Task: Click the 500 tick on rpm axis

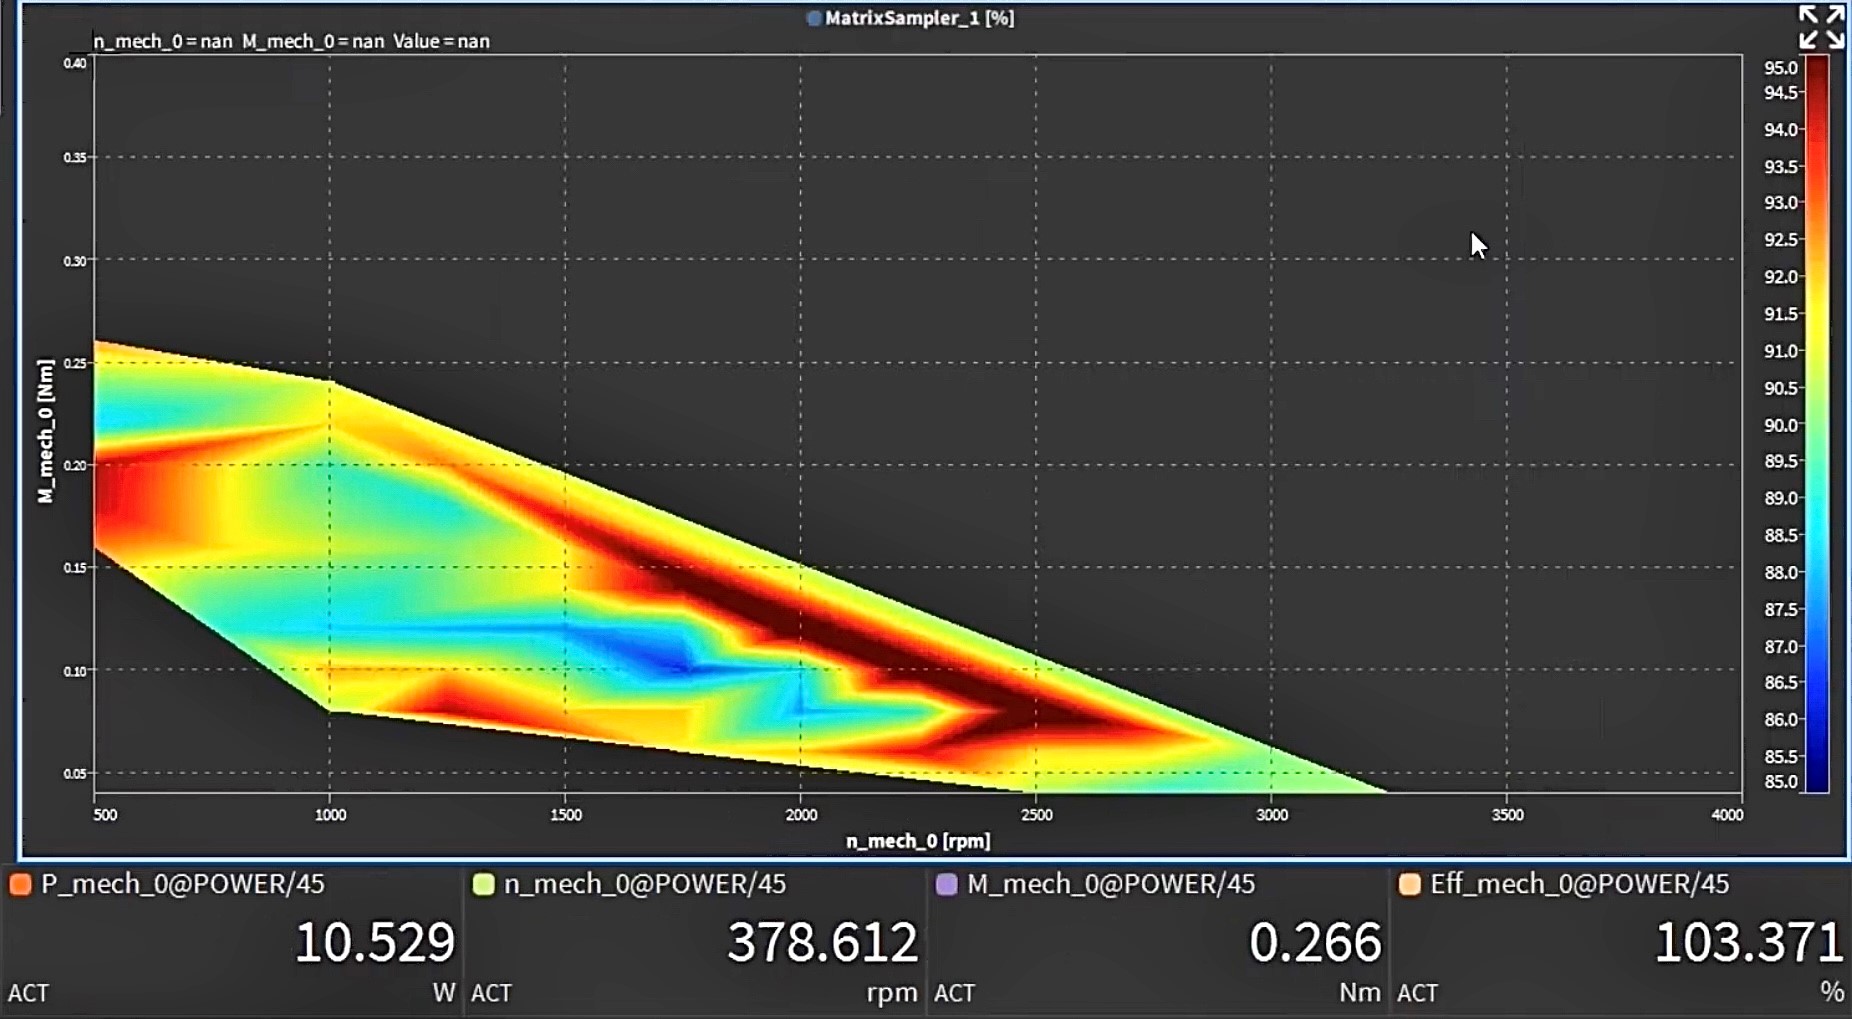Action: [105, 815]
